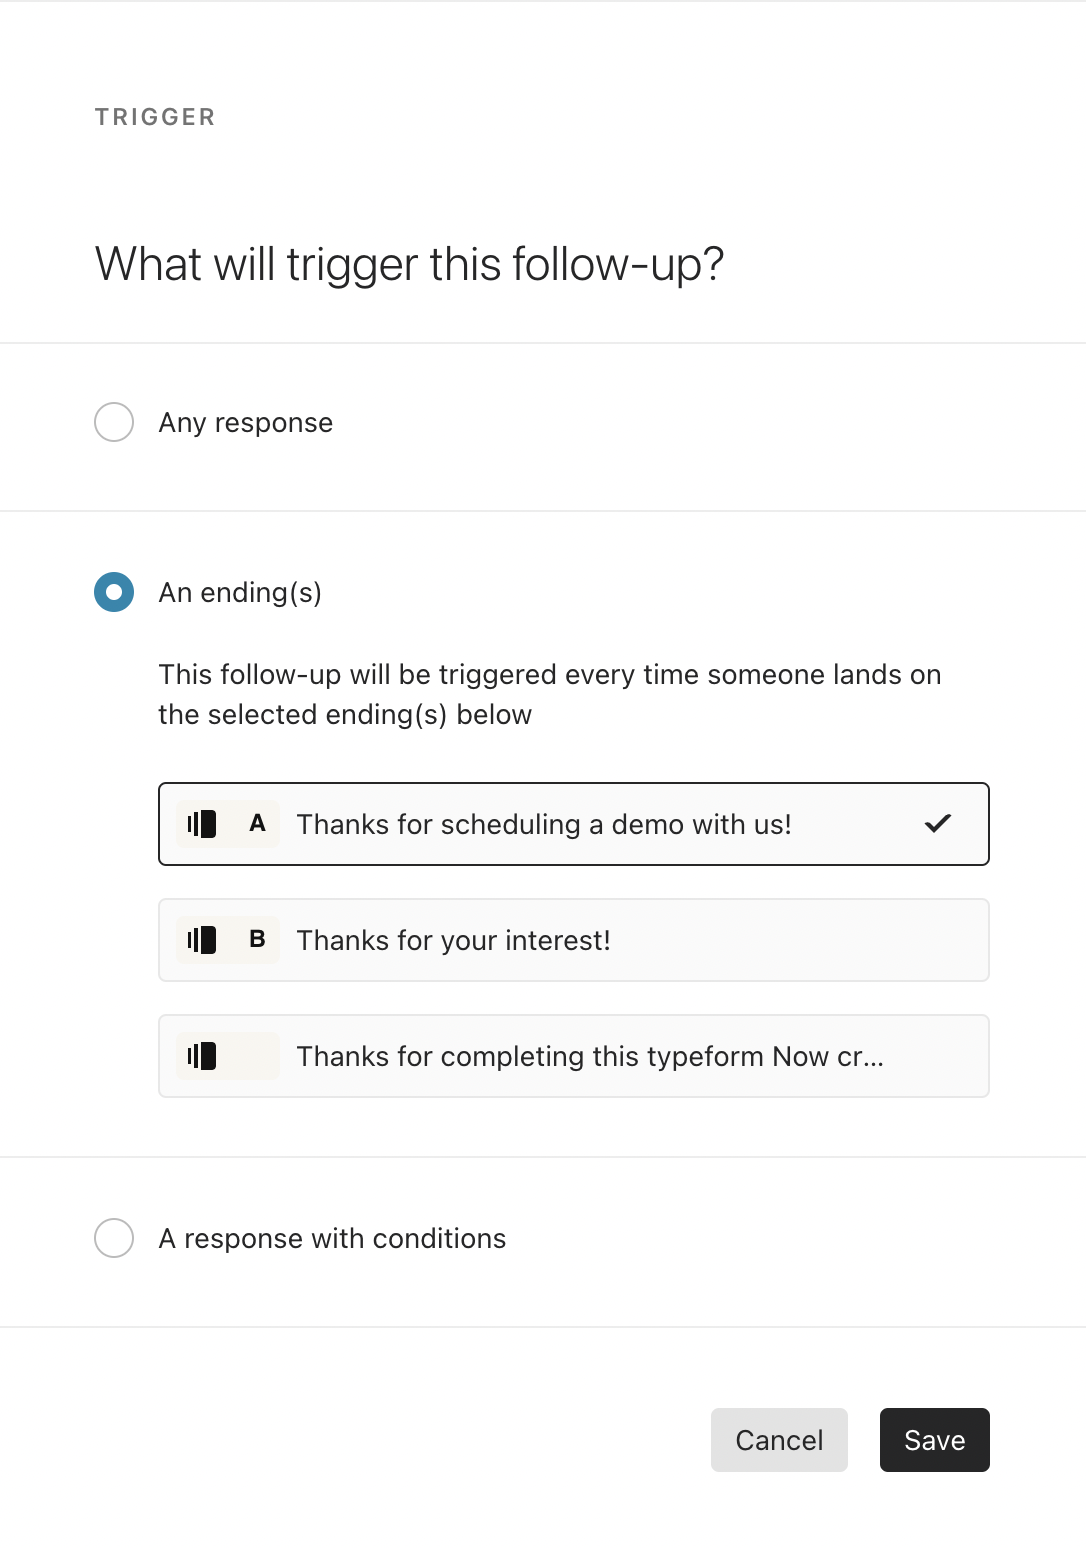Select the Any response radio button
This screenshot has height=1548, width=1086.
[x=114, y=422]
